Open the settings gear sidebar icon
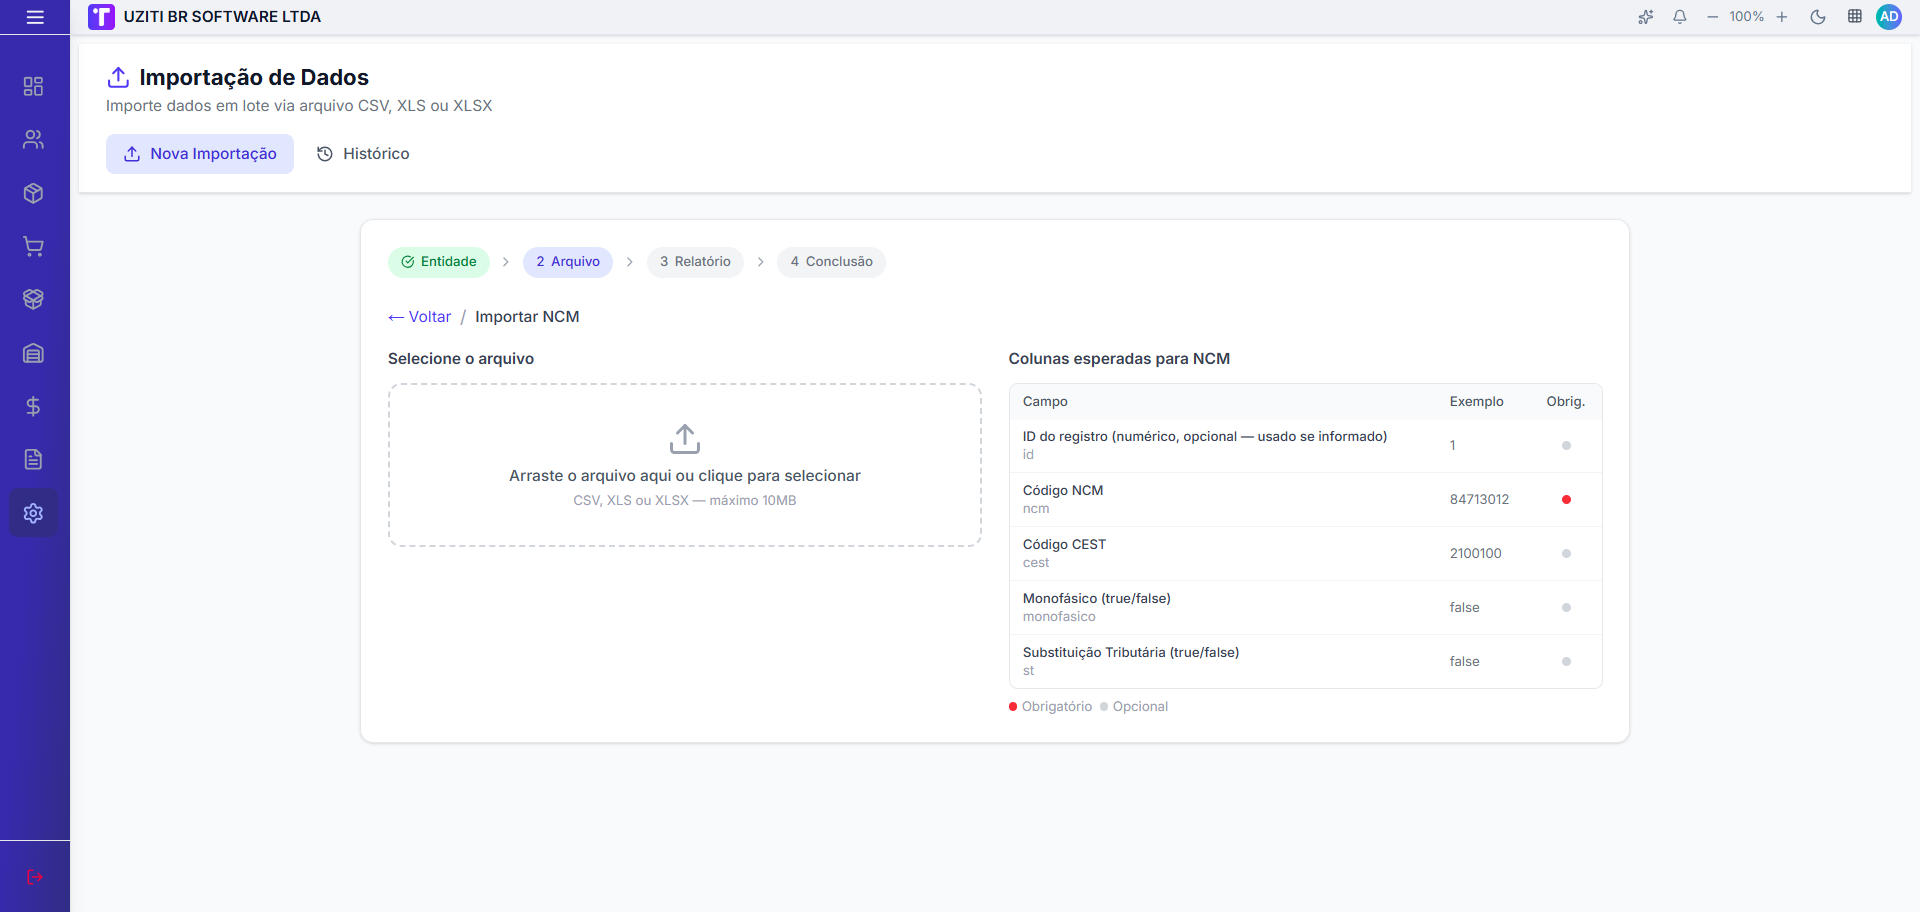 coord(33,513)
